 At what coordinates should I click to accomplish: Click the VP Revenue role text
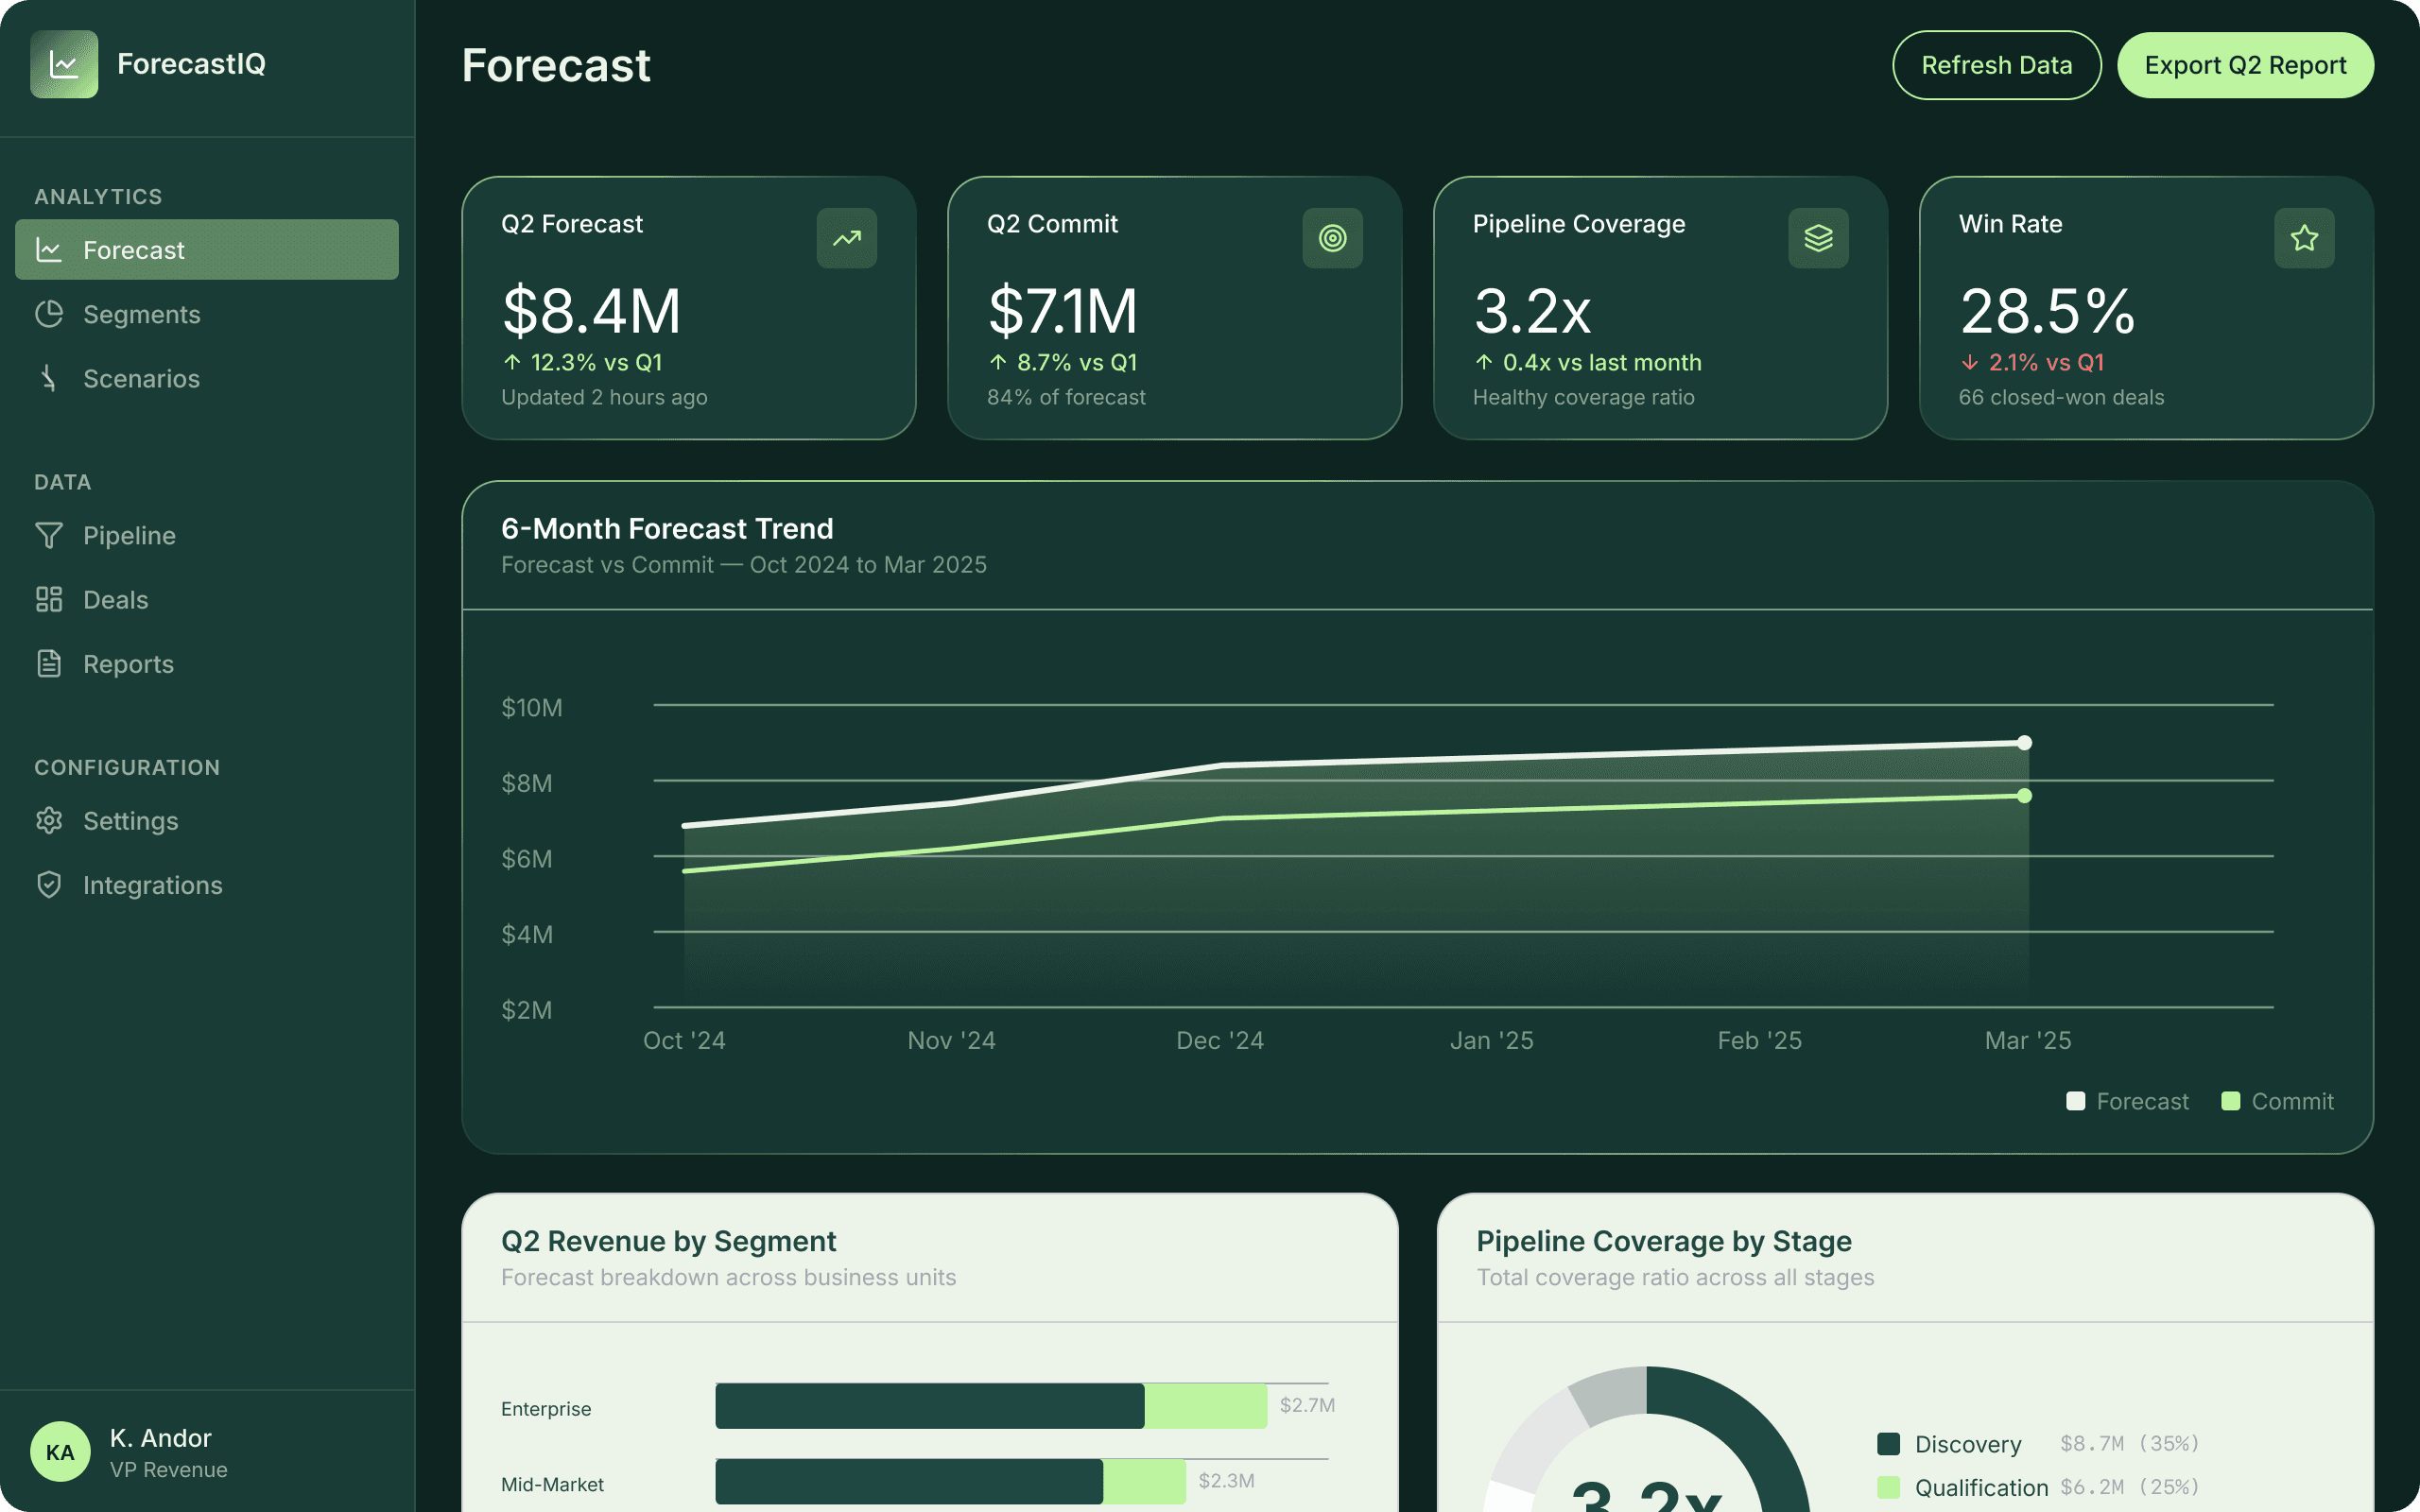[x=169, y=1469]
